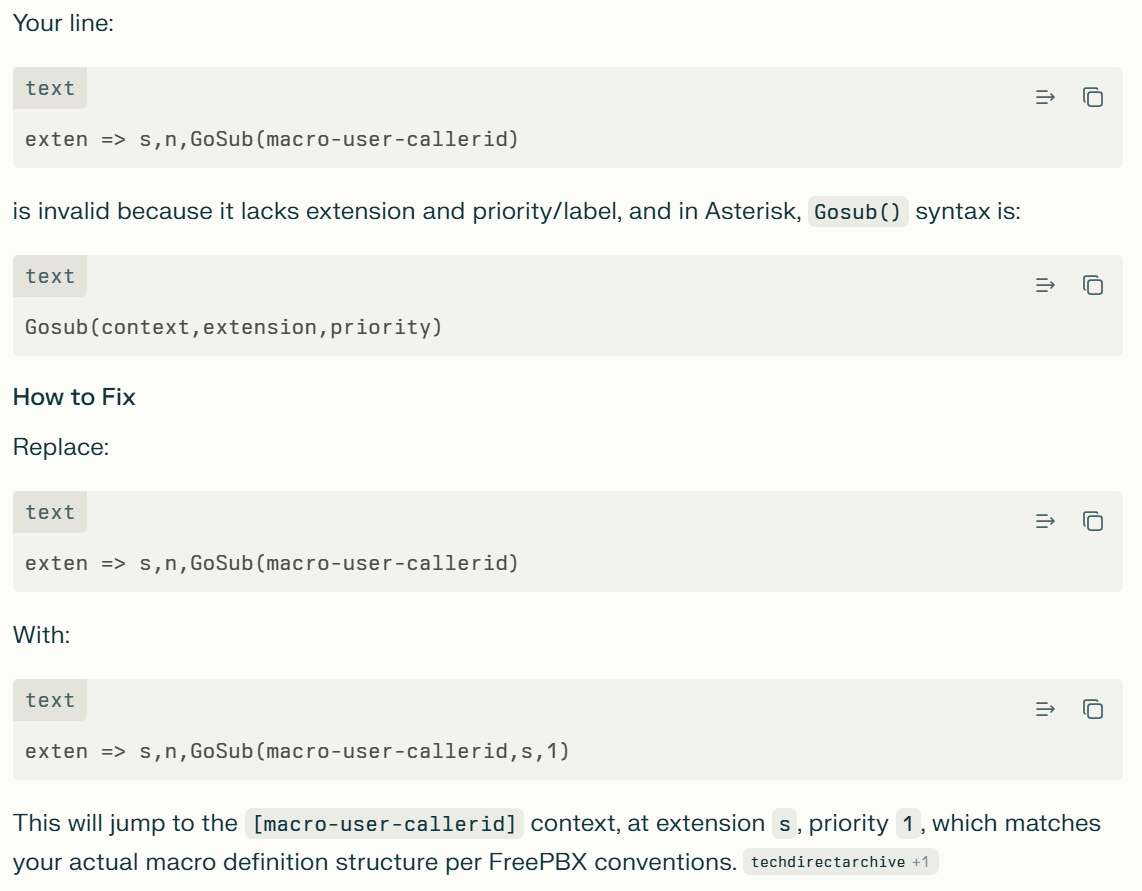1142x891 pixels.
Task: Copy the corrected code under "With:"
Action: (1093, 709)
